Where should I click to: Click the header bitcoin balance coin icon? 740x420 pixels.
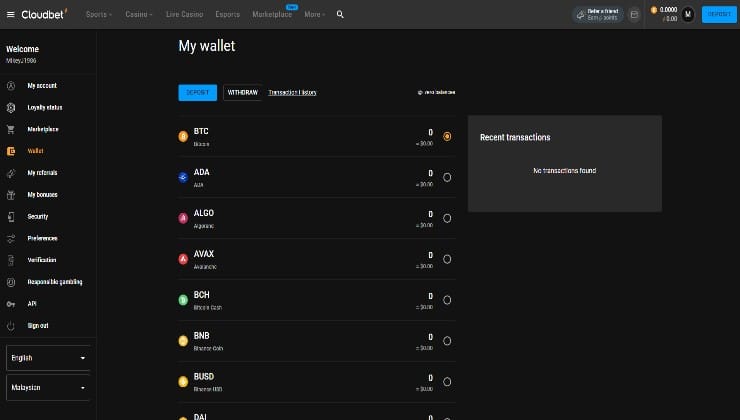coord(654,10)
